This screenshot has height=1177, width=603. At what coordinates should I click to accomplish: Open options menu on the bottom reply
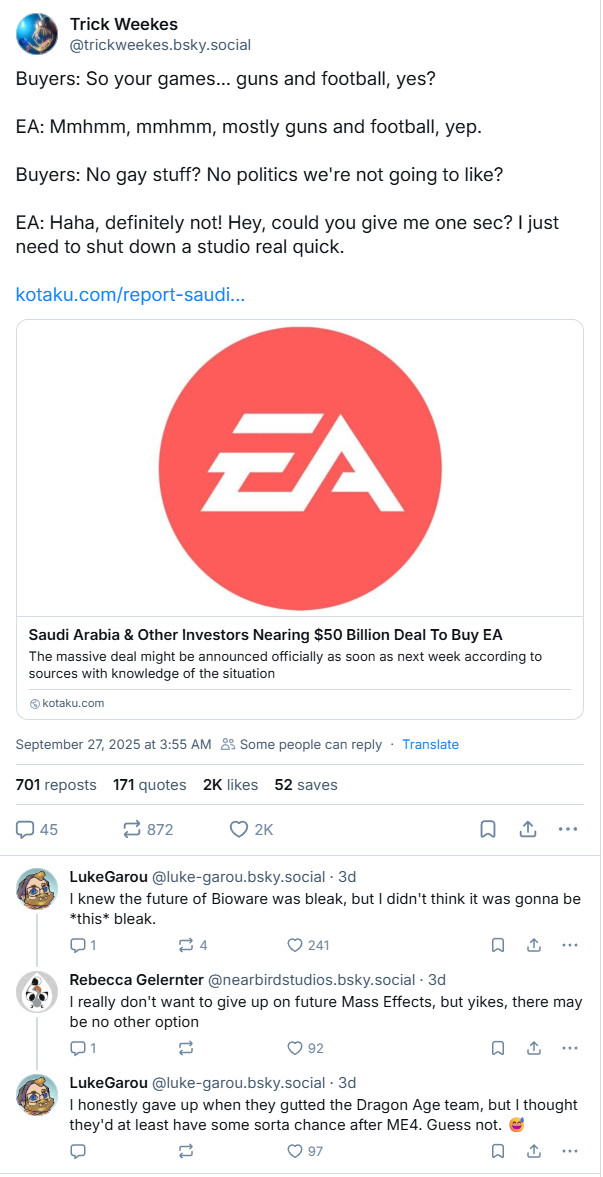coord(569,1151)
